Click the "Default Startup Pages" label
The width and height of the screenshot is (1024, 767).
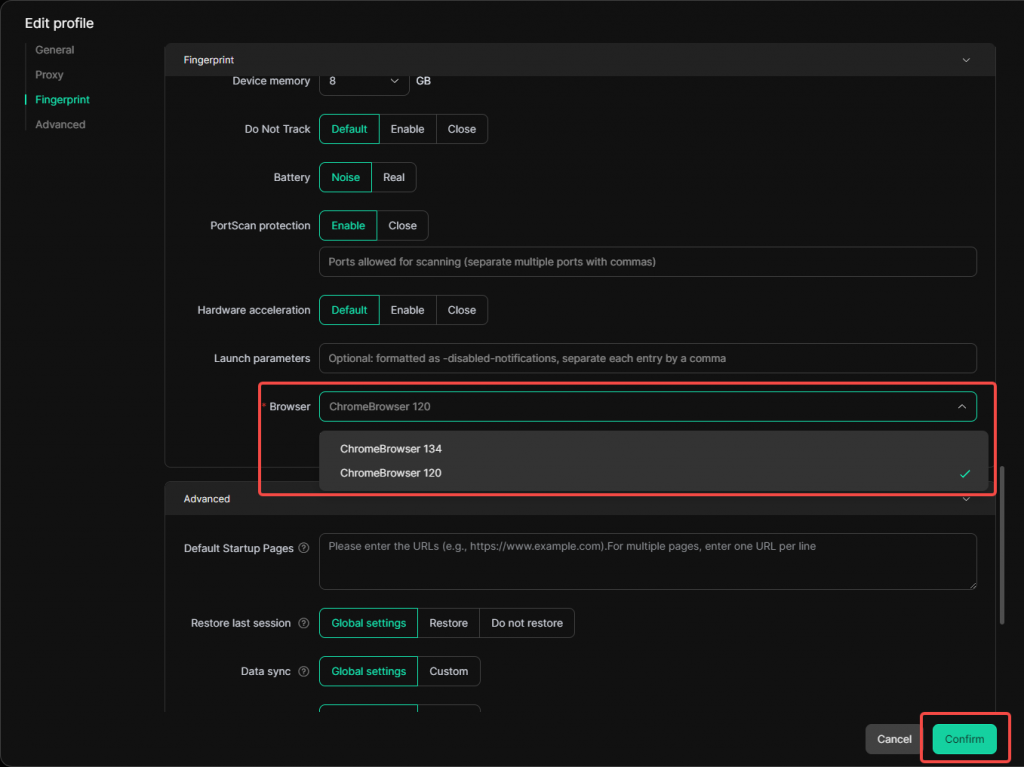238,548
